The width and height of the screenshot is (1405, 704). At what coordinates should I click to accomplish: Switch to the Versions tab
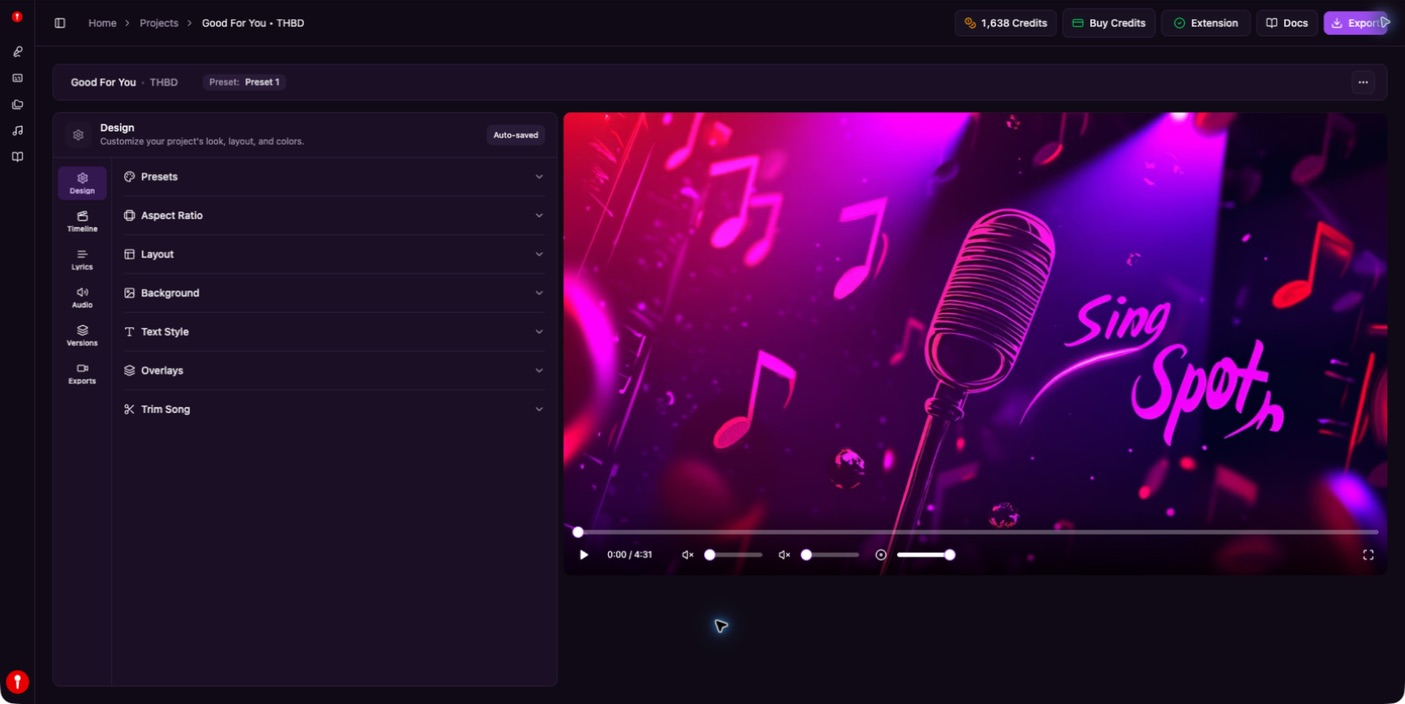point(82,335)
